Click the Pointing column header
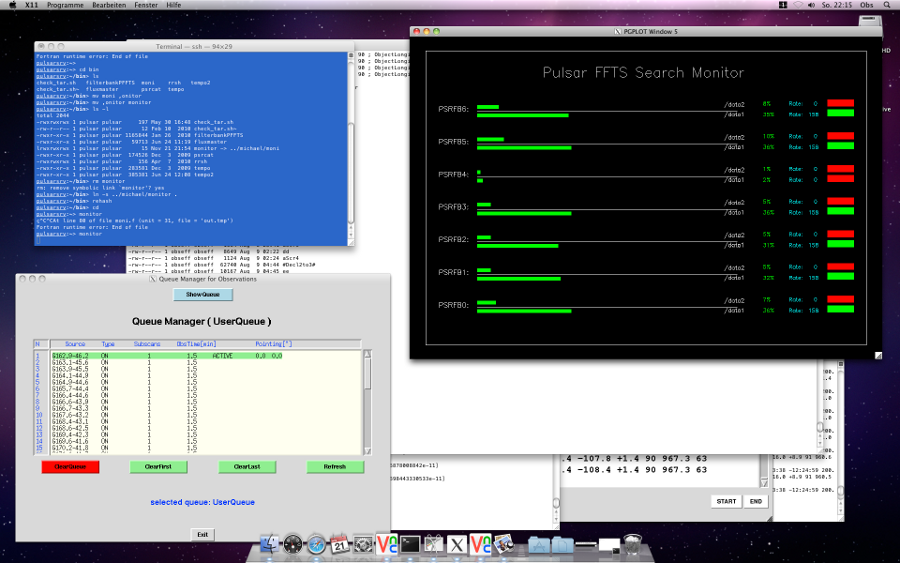900x563 pixels. click(x=274, y=344)
